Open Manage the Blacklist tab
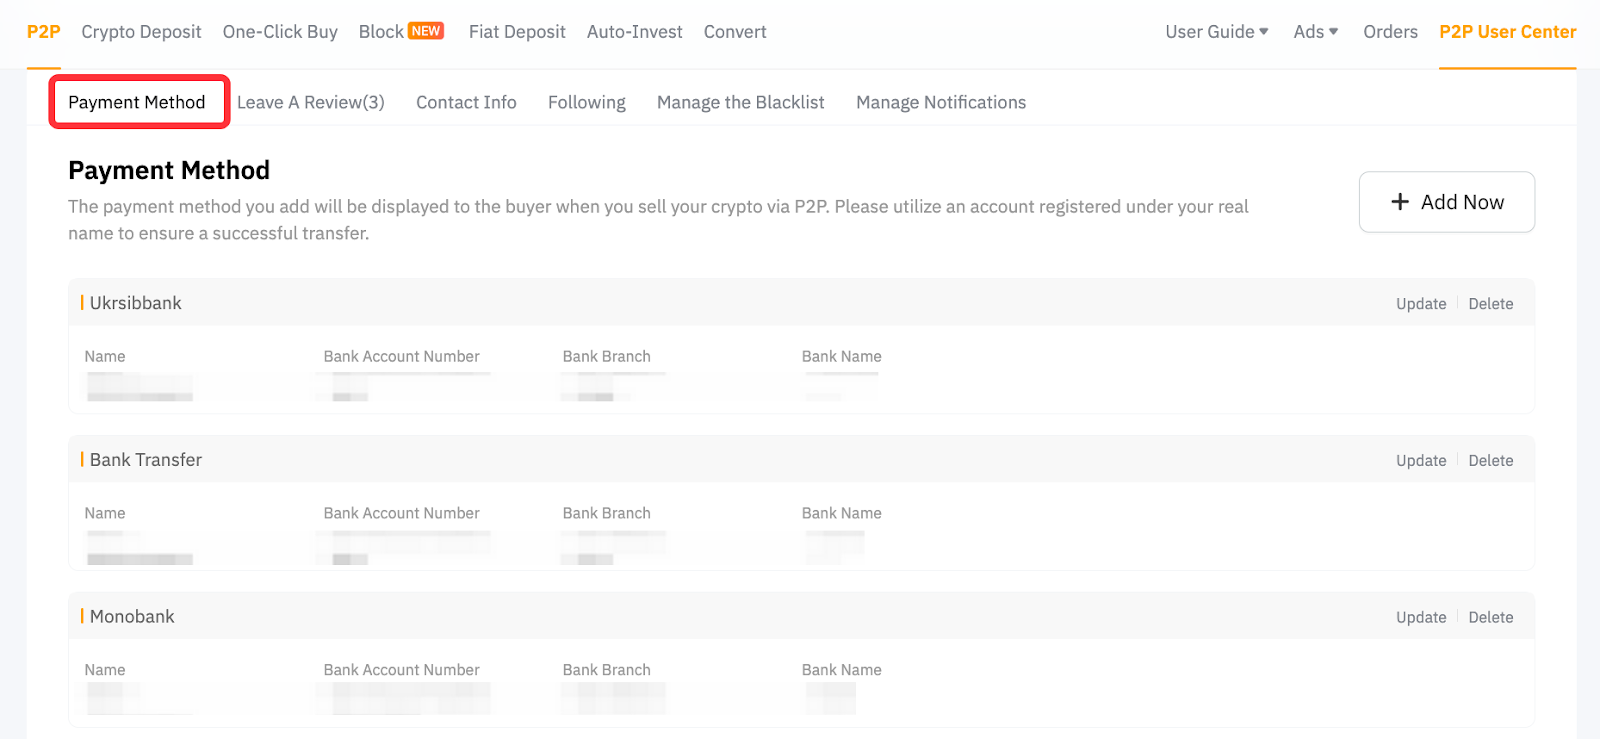Image resolution: width=1600 pixels, height=739 pixels. [740, 102]
